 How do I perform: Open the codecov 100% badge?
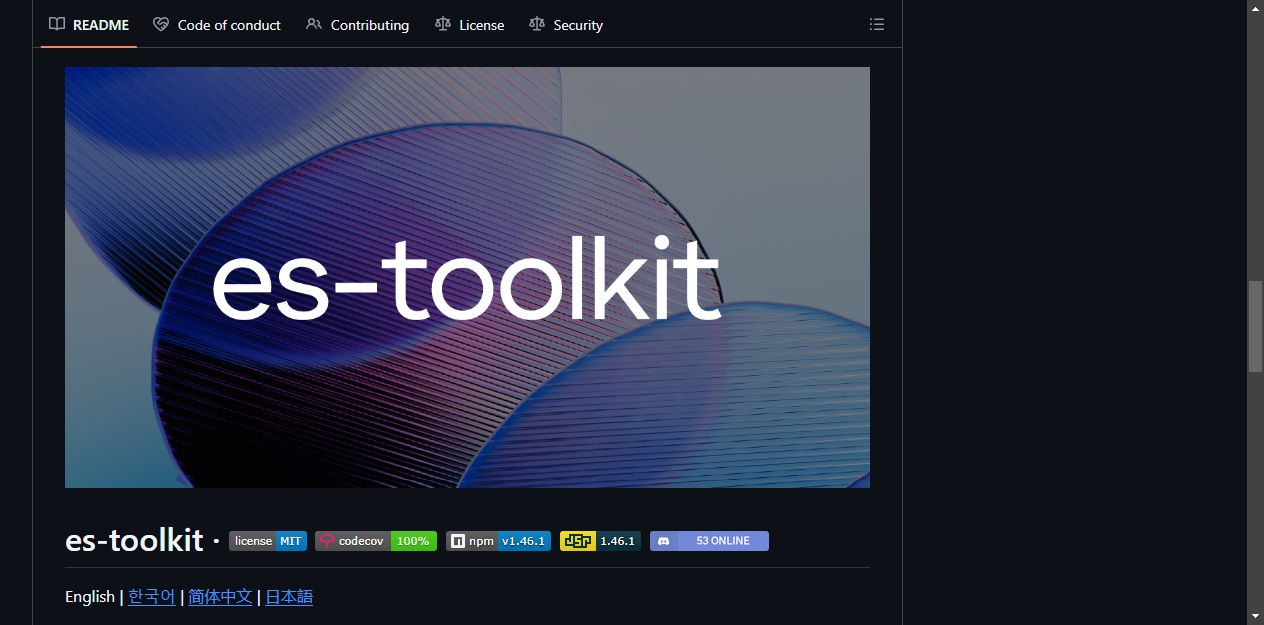click(376, 541)
